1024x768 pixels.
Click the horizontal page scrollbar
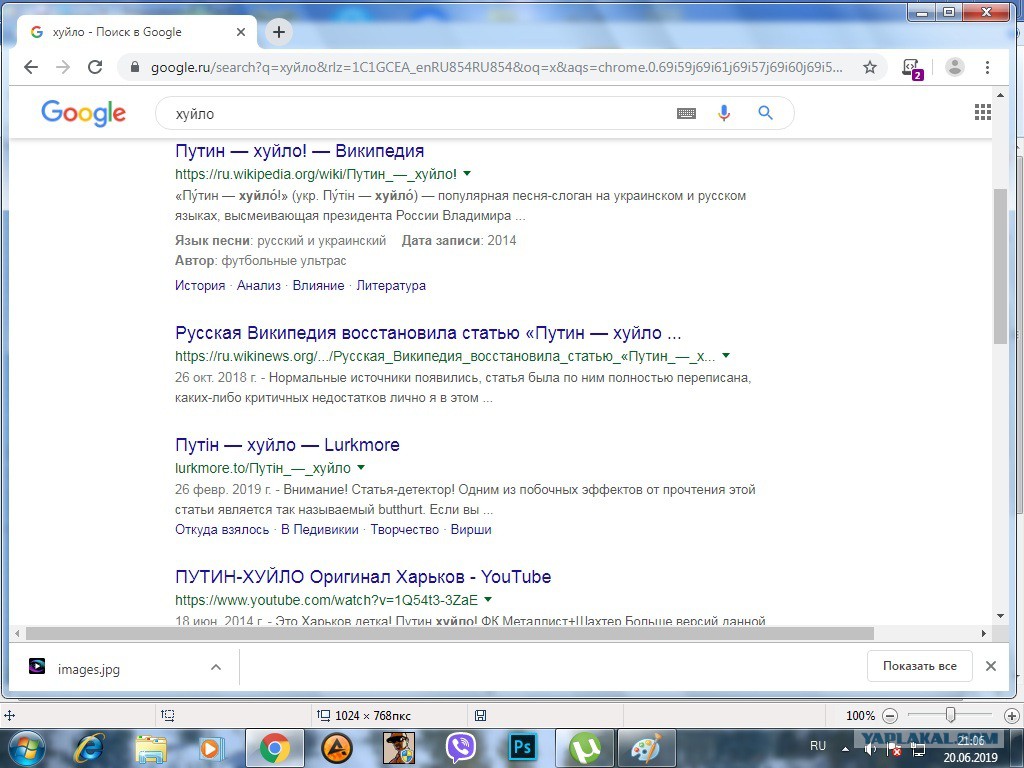[449, 633]
